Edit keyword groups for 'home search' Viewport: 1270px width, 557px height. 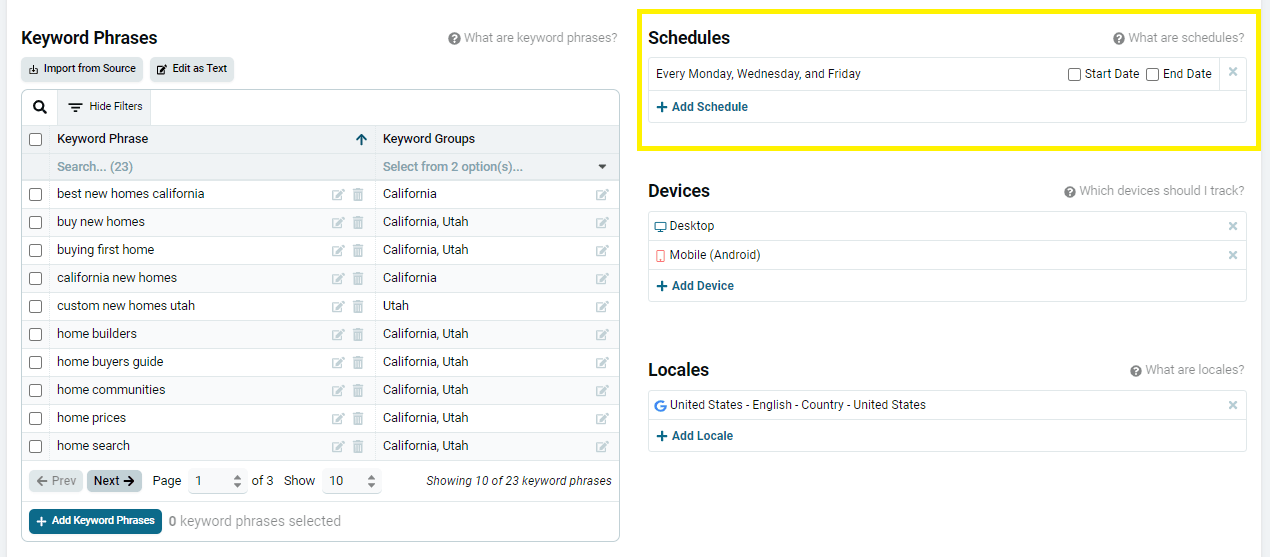(602, 447)
